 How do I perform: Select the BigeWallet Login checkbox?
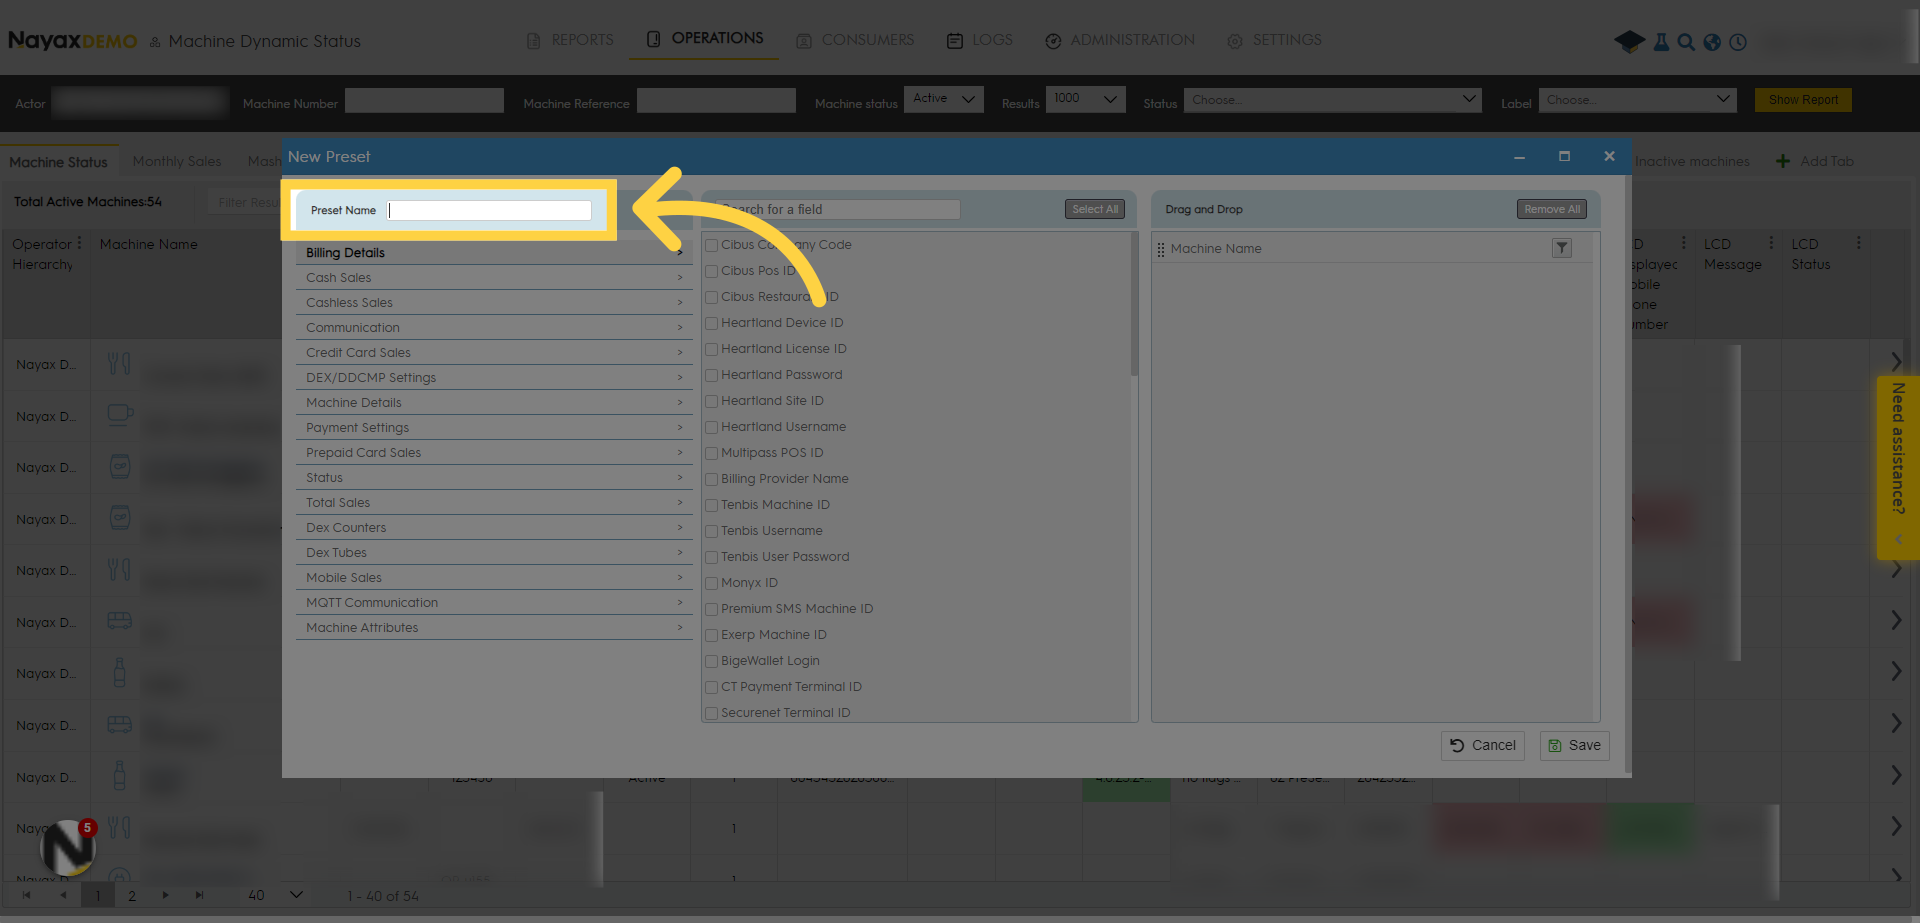click(712, 661)
